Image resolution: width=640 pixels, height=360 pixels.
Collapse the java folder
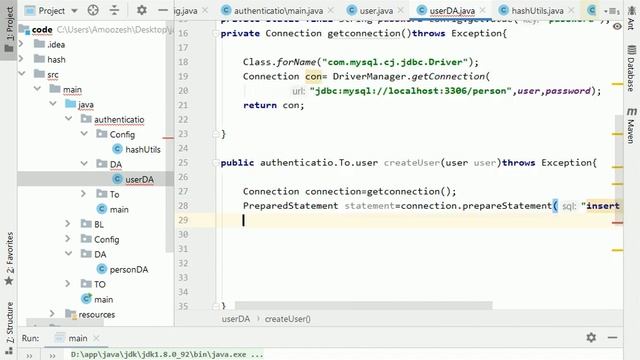tap(53, 104)
